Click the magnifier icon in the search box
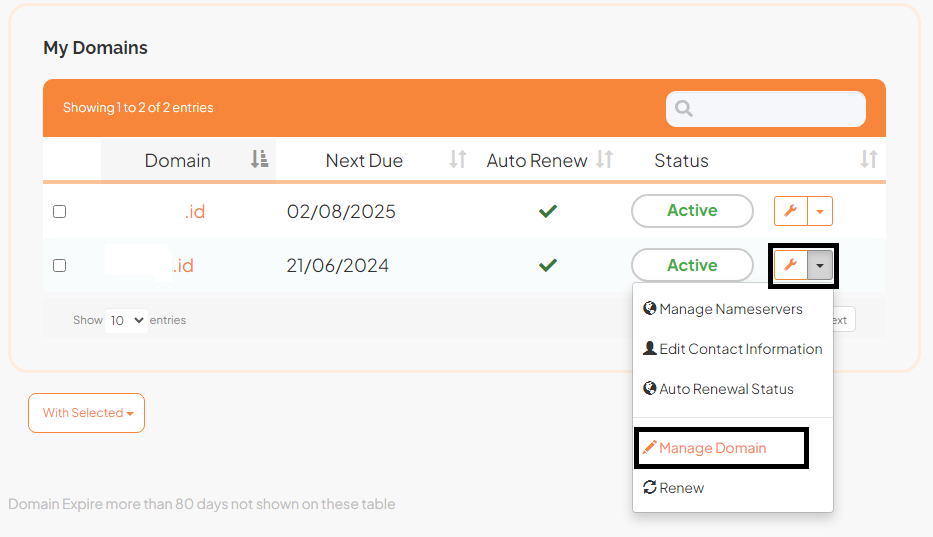This screenshot has height=537, width=933. 684,109
